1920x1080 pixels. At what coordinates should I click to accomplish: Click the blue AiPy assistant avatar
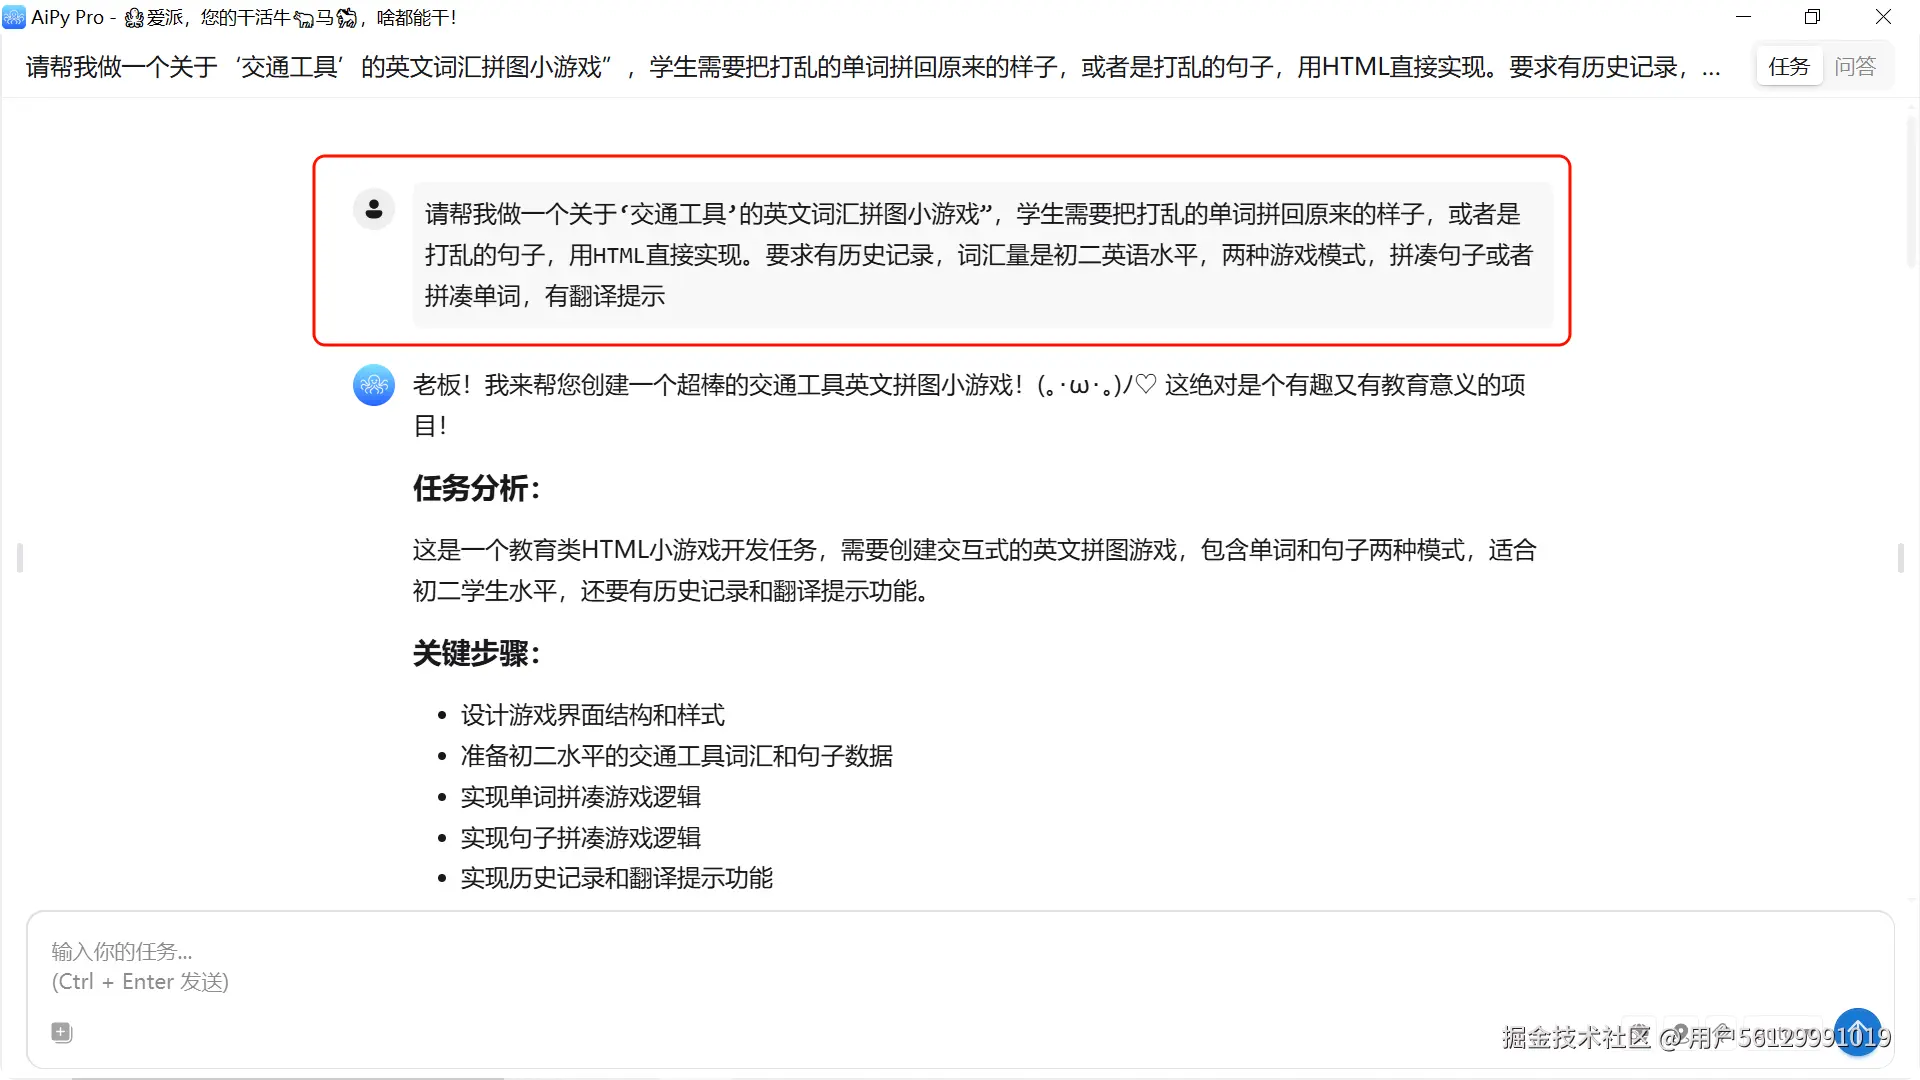(374, 385)
